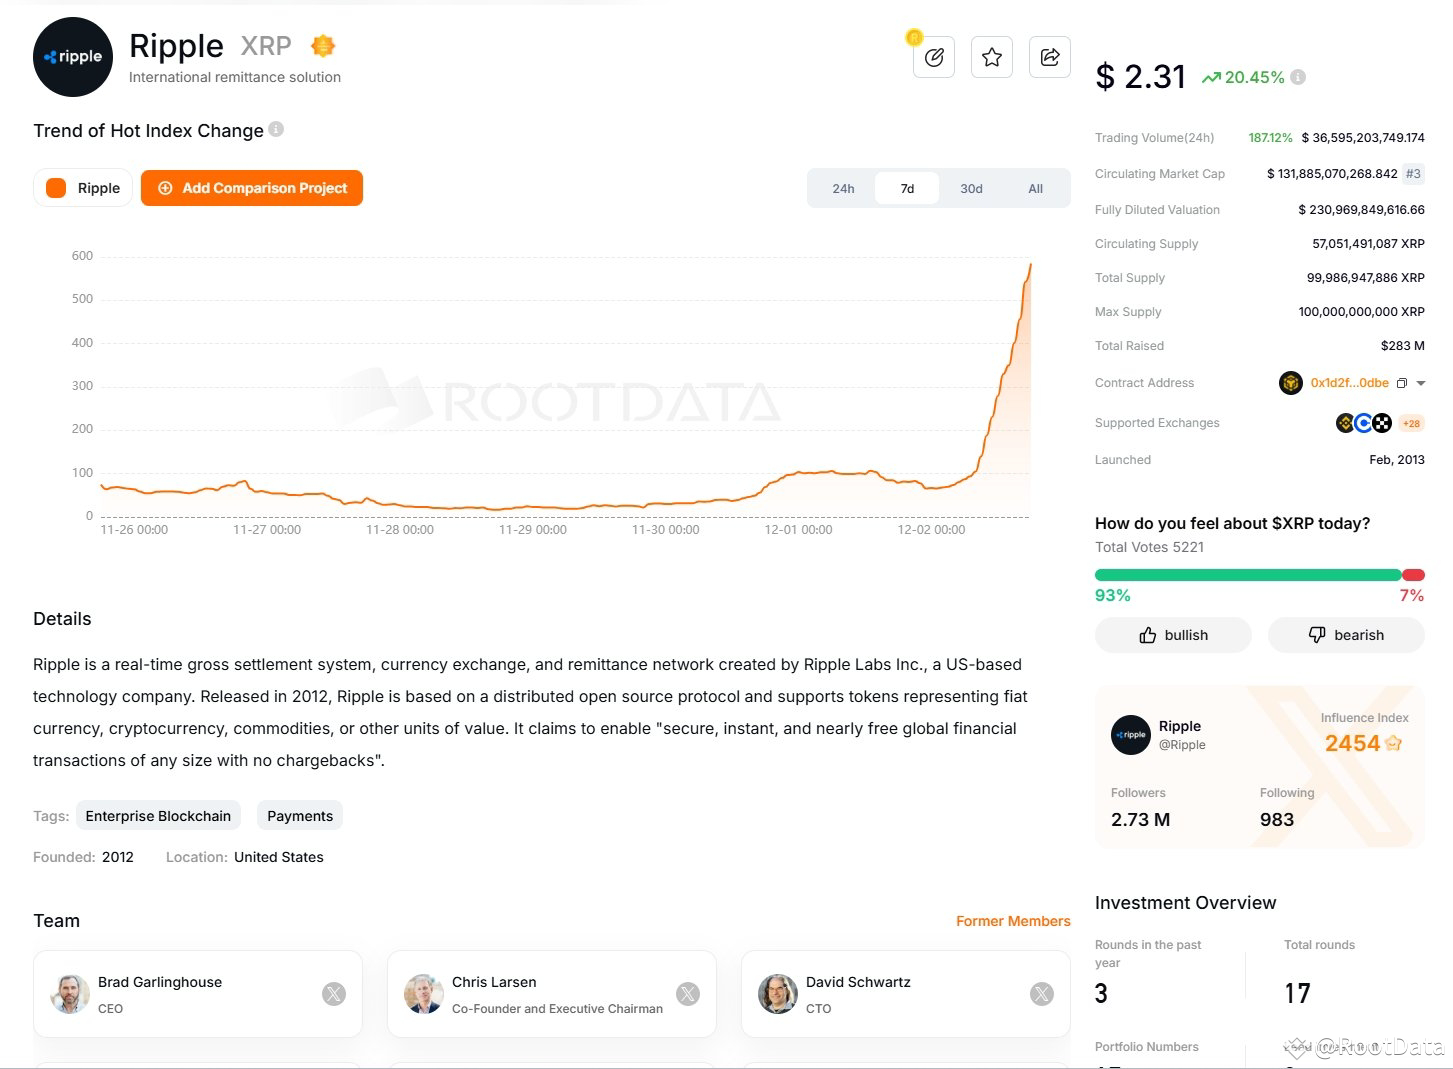
Task: Open the info icon beside Trend of Hot Index Change
Action: 276,130
